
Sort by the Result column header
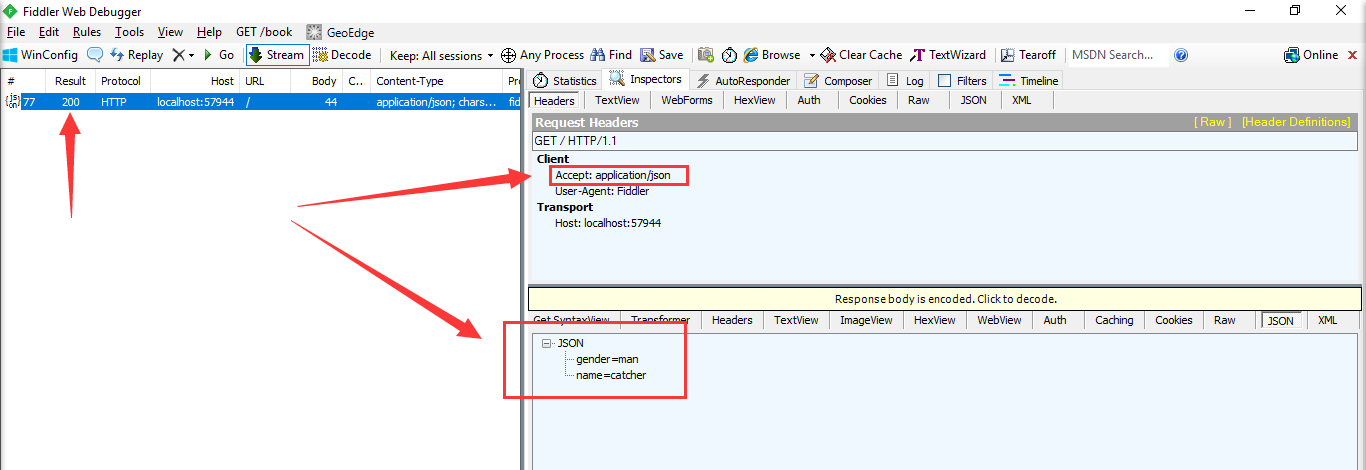tap(70, 81)
